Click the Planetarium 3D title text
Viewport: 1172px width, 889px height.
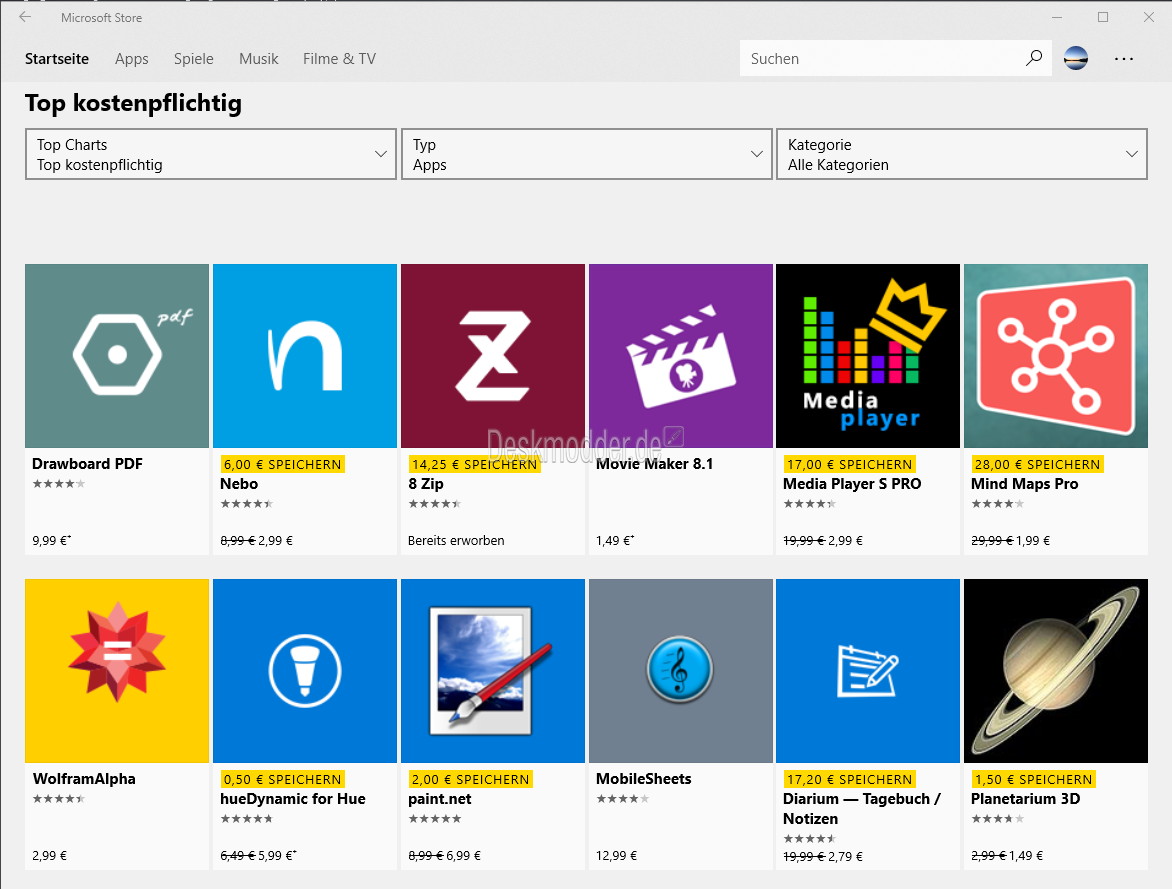1026,799
